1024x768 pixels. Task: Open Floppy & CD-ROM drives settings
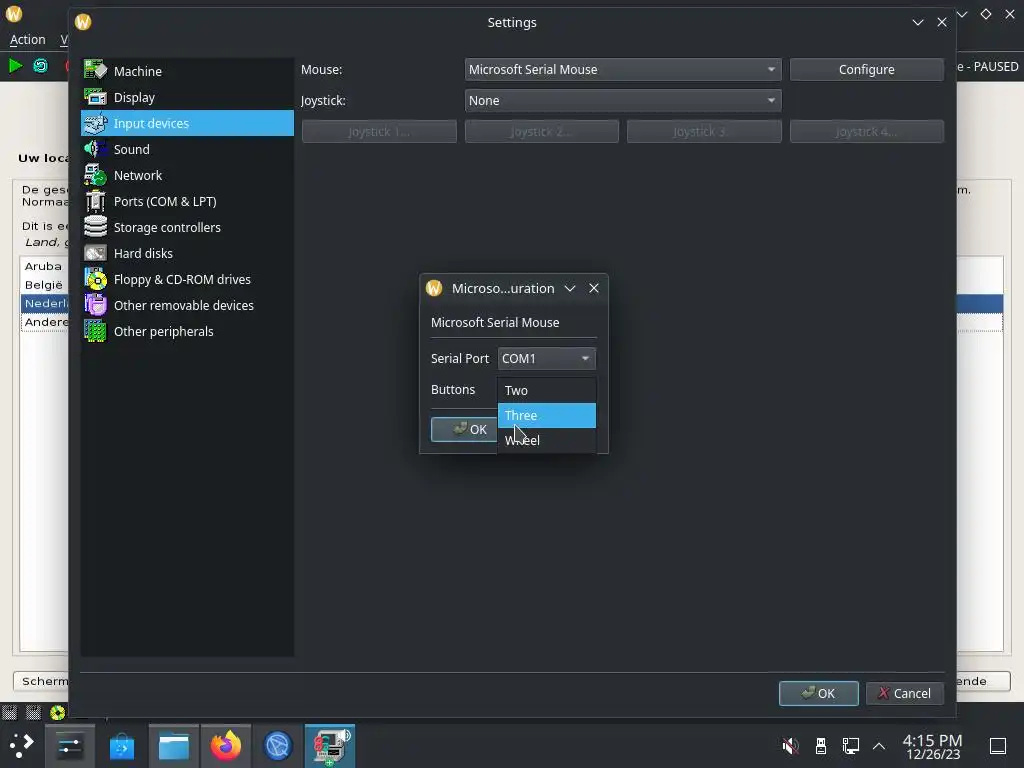tap(187, 280)
